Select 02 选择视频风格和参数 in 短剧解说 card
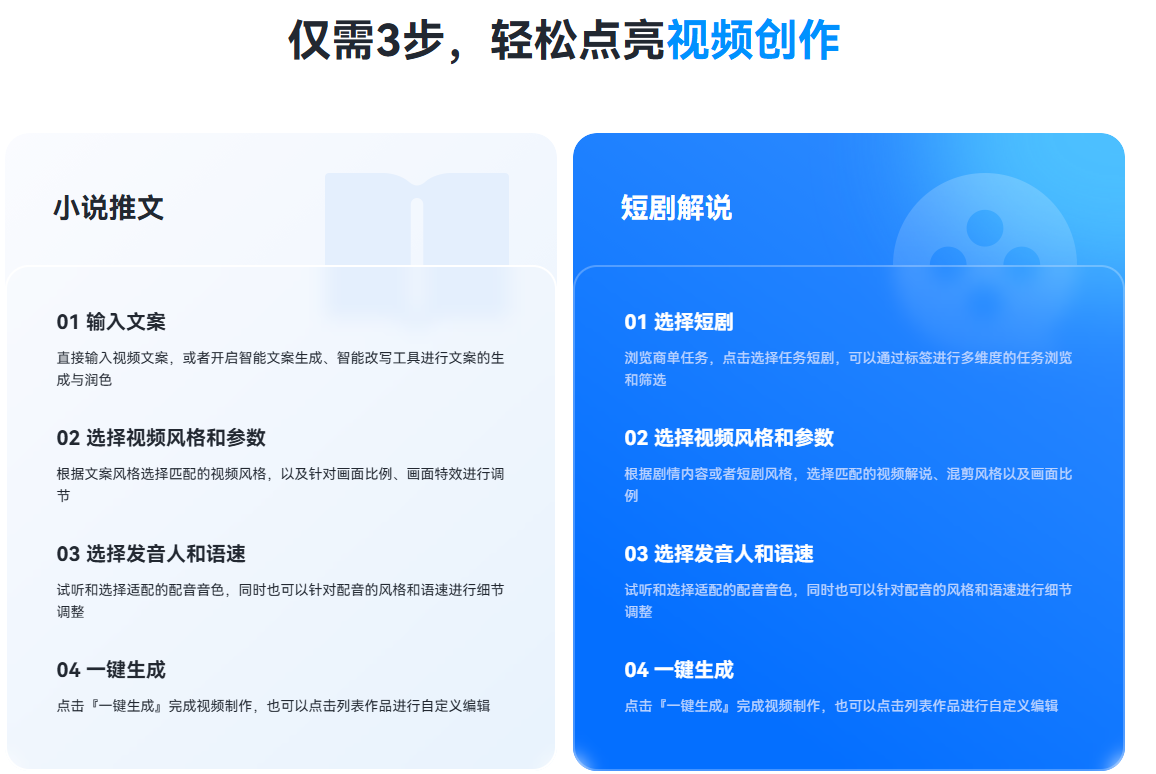Screen dimensions: 1156x774 coord(729,438)
